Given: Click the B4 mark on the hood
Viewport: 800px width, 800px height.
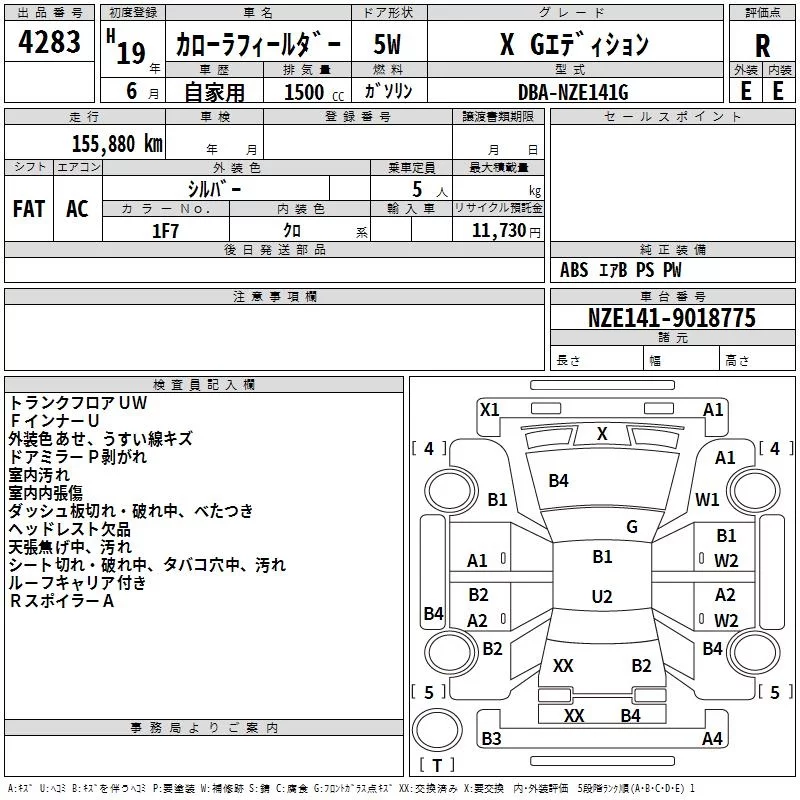Looking at the screenshot, I should click(558, 481).
